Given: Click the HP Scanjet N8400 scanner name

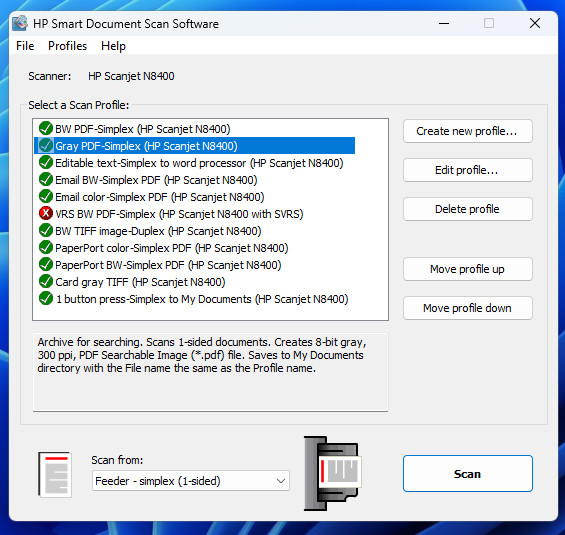Looking at the screenshot, I should (131, 76).
